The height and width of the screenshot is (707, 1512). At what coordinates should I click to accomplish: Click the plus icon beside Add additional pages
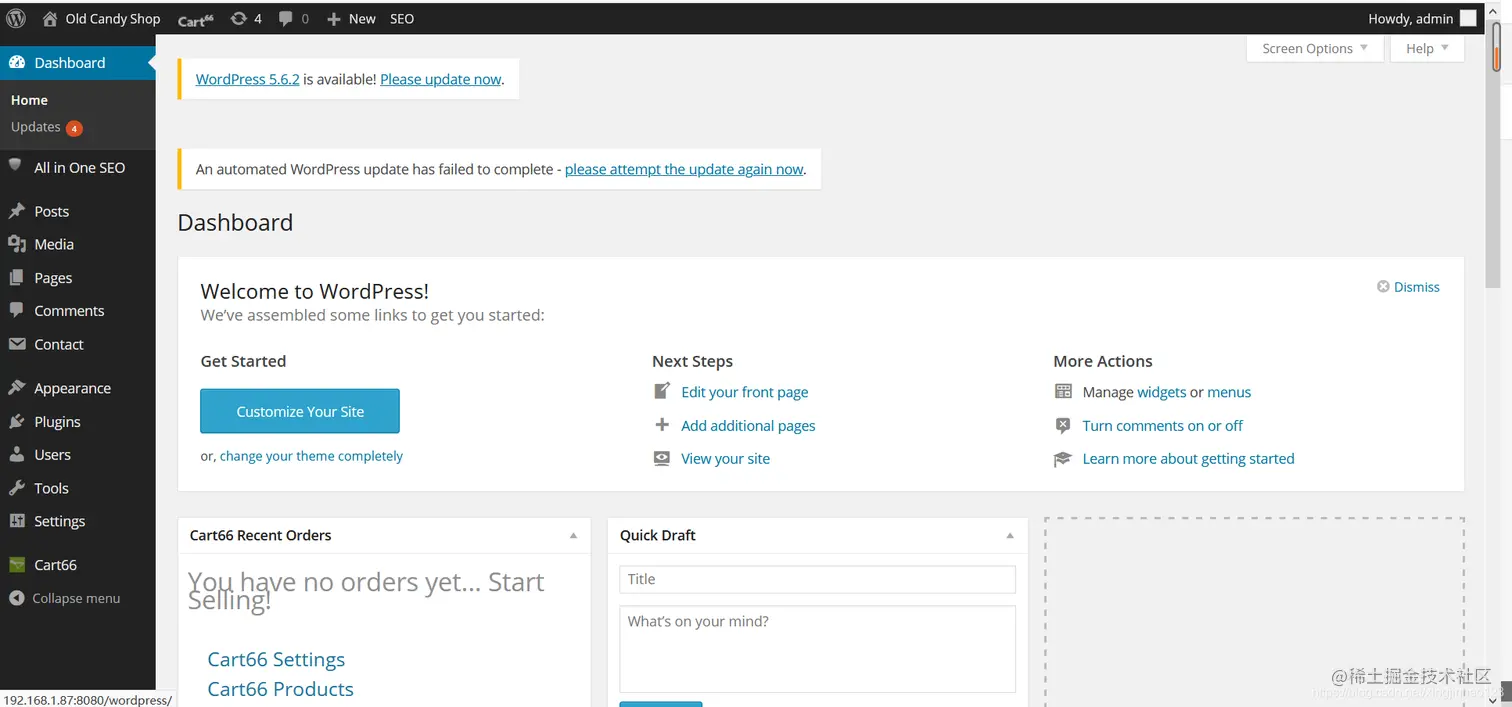click(662, 425)
